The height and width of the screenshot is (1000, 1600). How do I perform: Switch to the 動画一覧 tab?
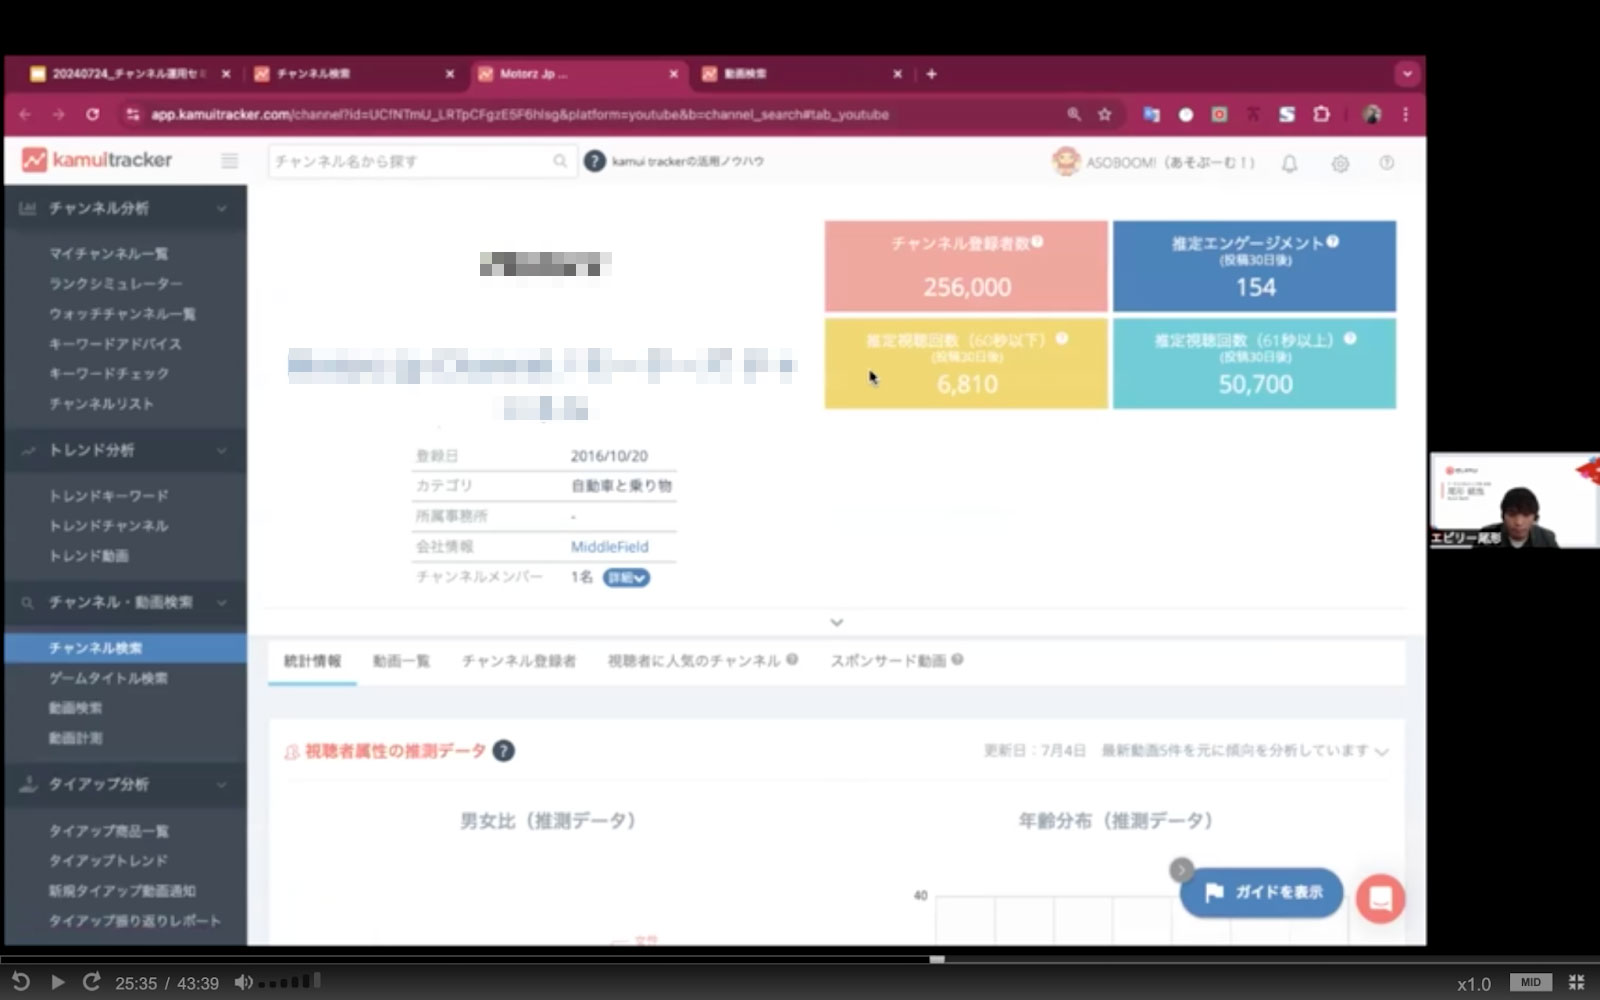point(401,661)
